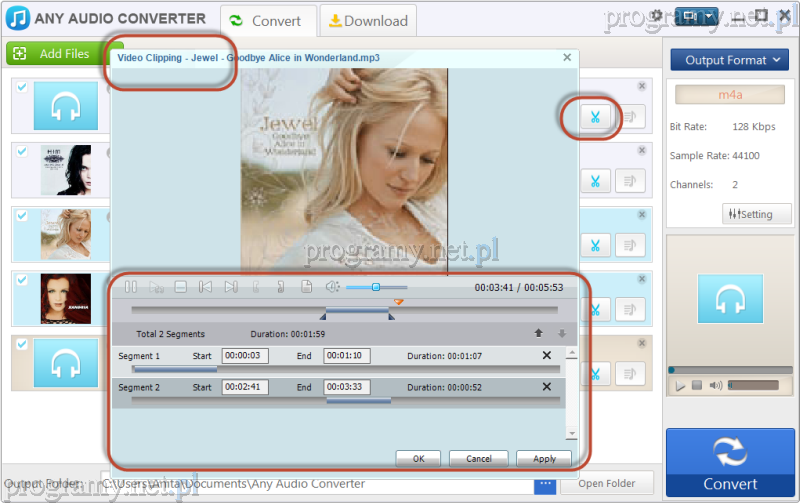Expand the Output Format dropdown
800x503 pixels.
point(731,60)
